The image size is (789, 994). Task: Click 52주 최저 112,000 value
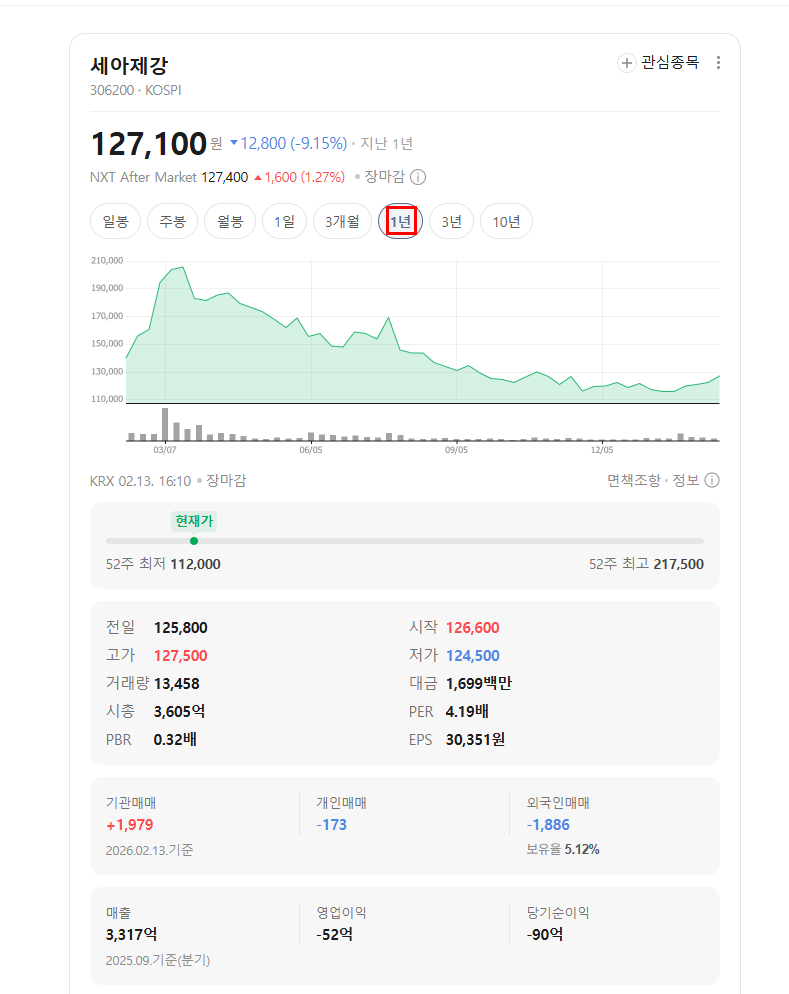tap(195, 564)
